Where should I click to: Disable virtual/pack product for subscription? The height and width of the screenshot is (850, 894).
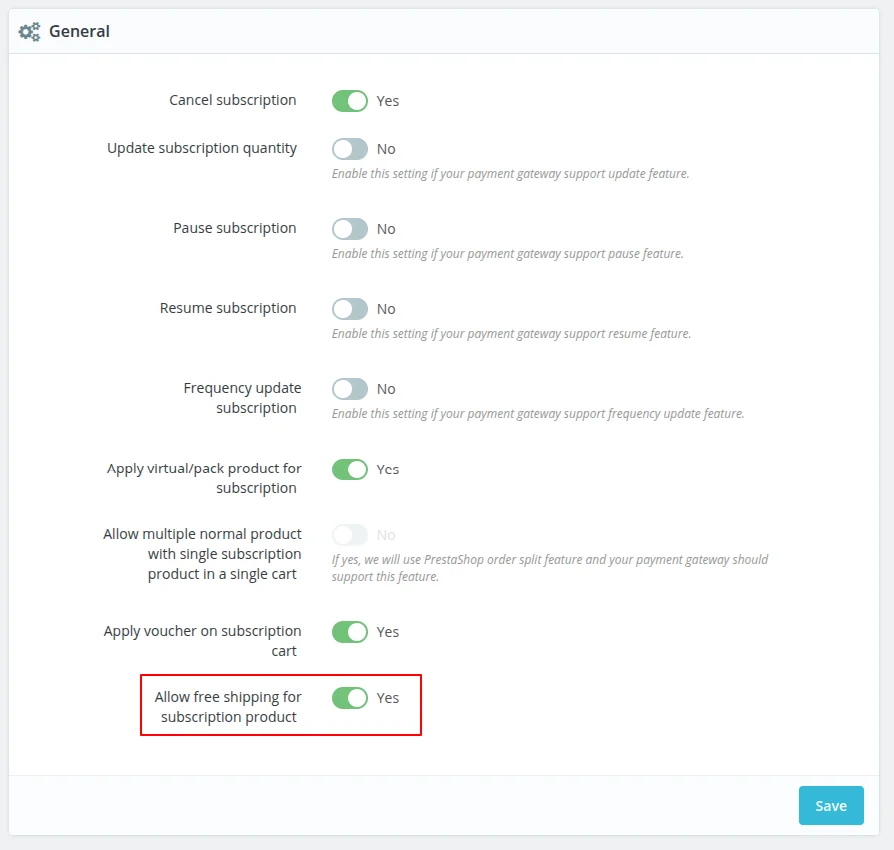[350, 468]
